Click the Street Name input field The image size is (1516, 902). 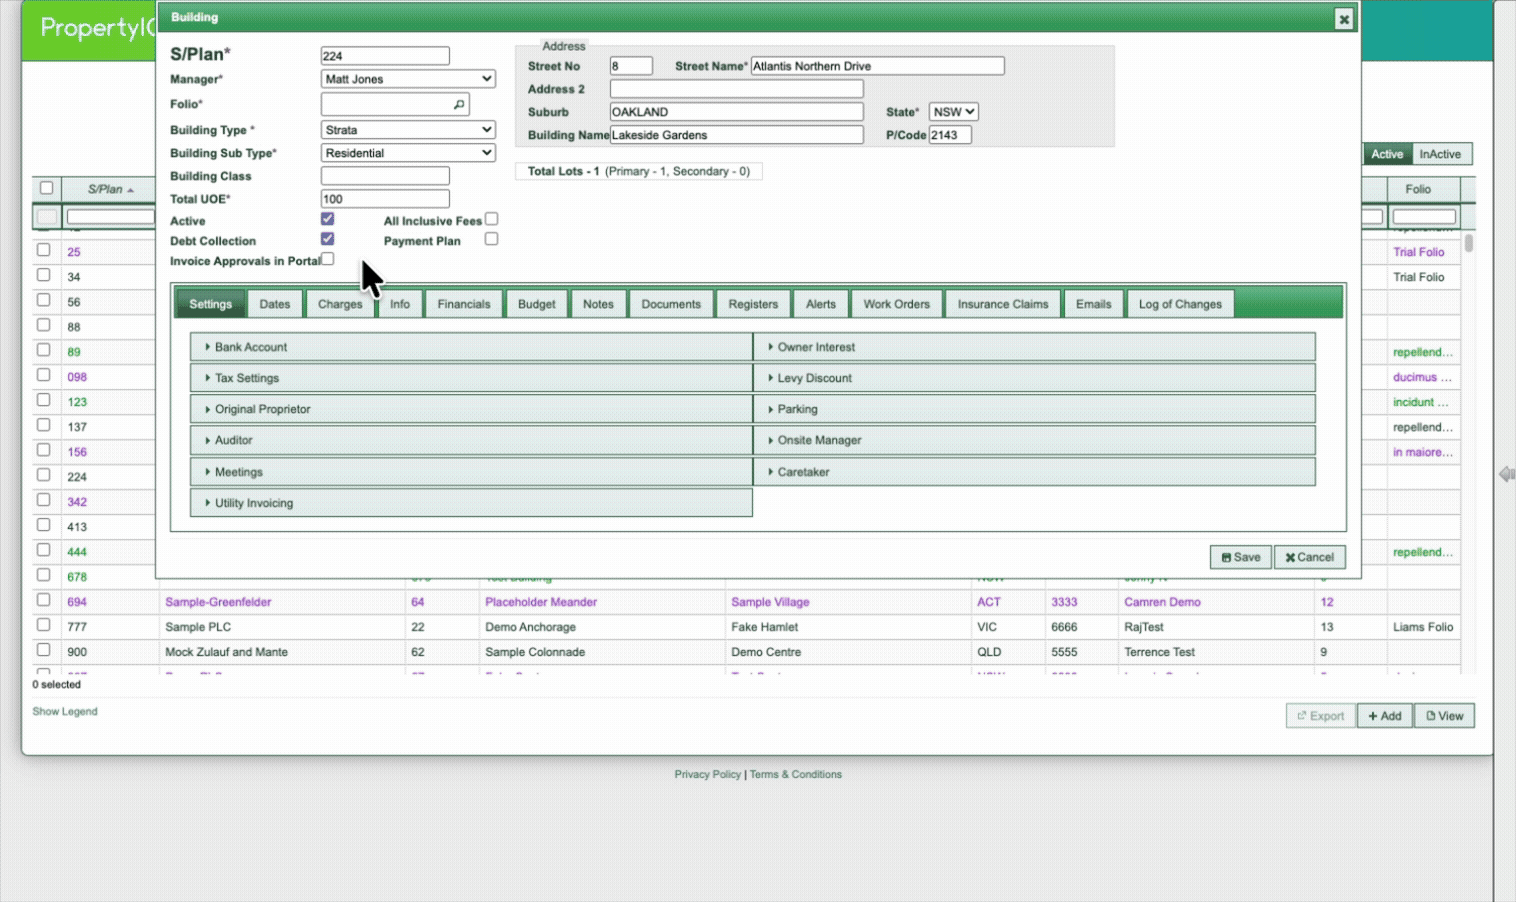877,66
